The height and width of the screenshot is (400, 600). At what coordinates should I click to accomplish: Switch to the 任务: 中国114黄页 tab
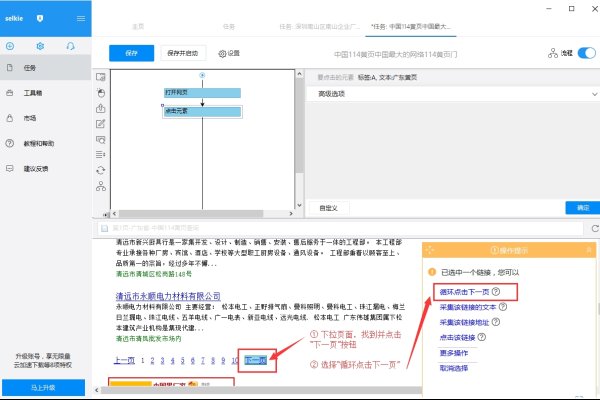click(x=411, y=26)
